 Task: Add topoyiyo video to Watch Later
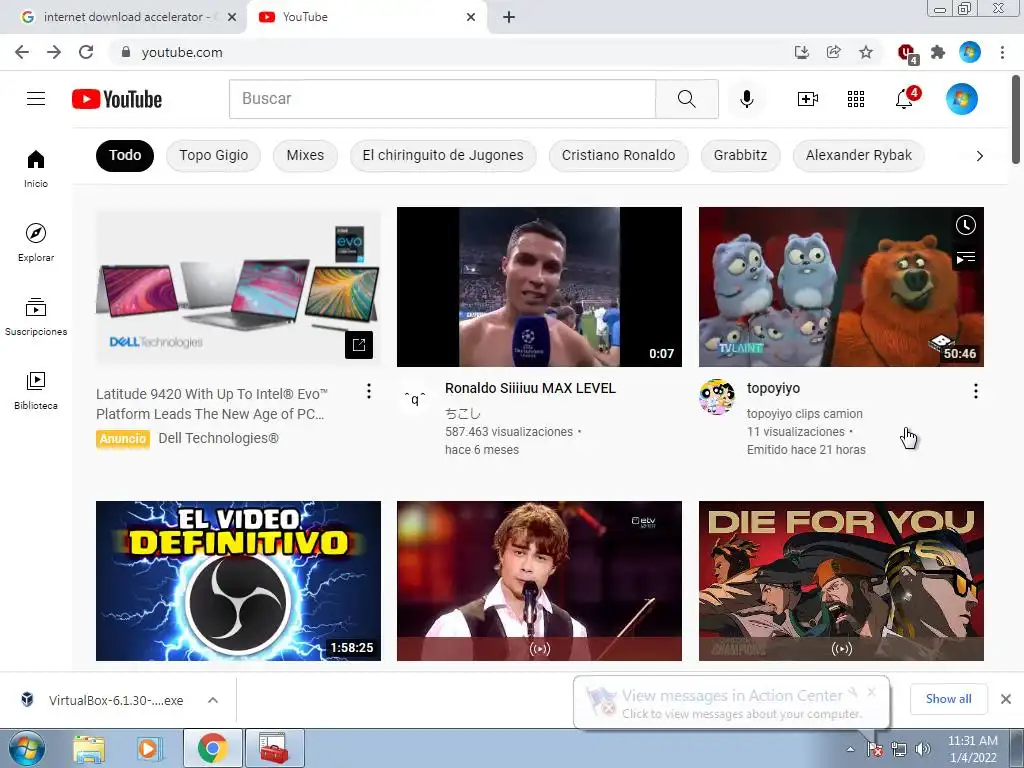pos(965,225)
